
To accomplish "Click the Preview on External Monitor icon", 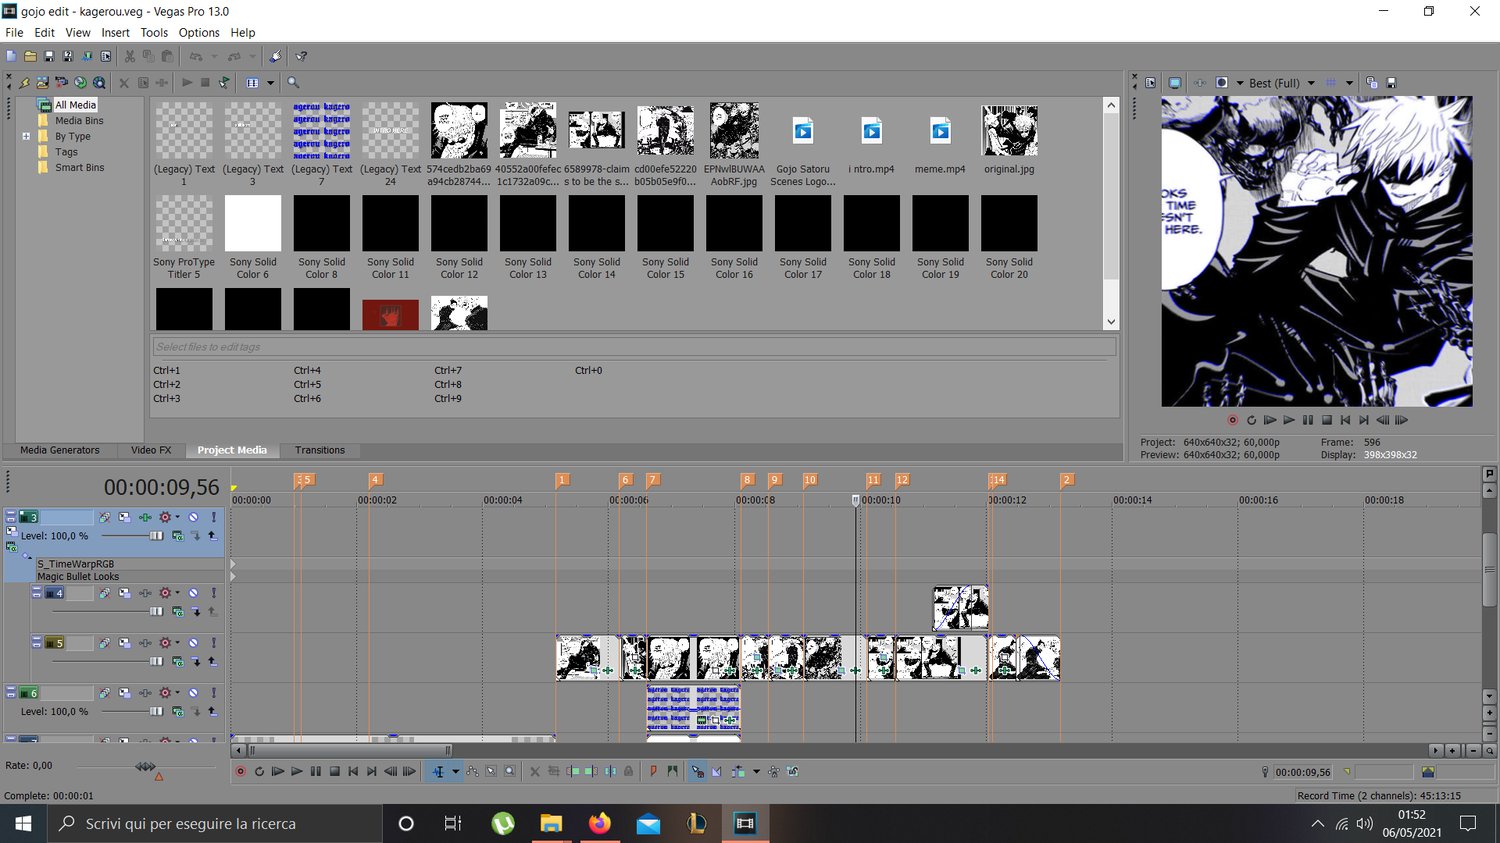I will 1175,83.
